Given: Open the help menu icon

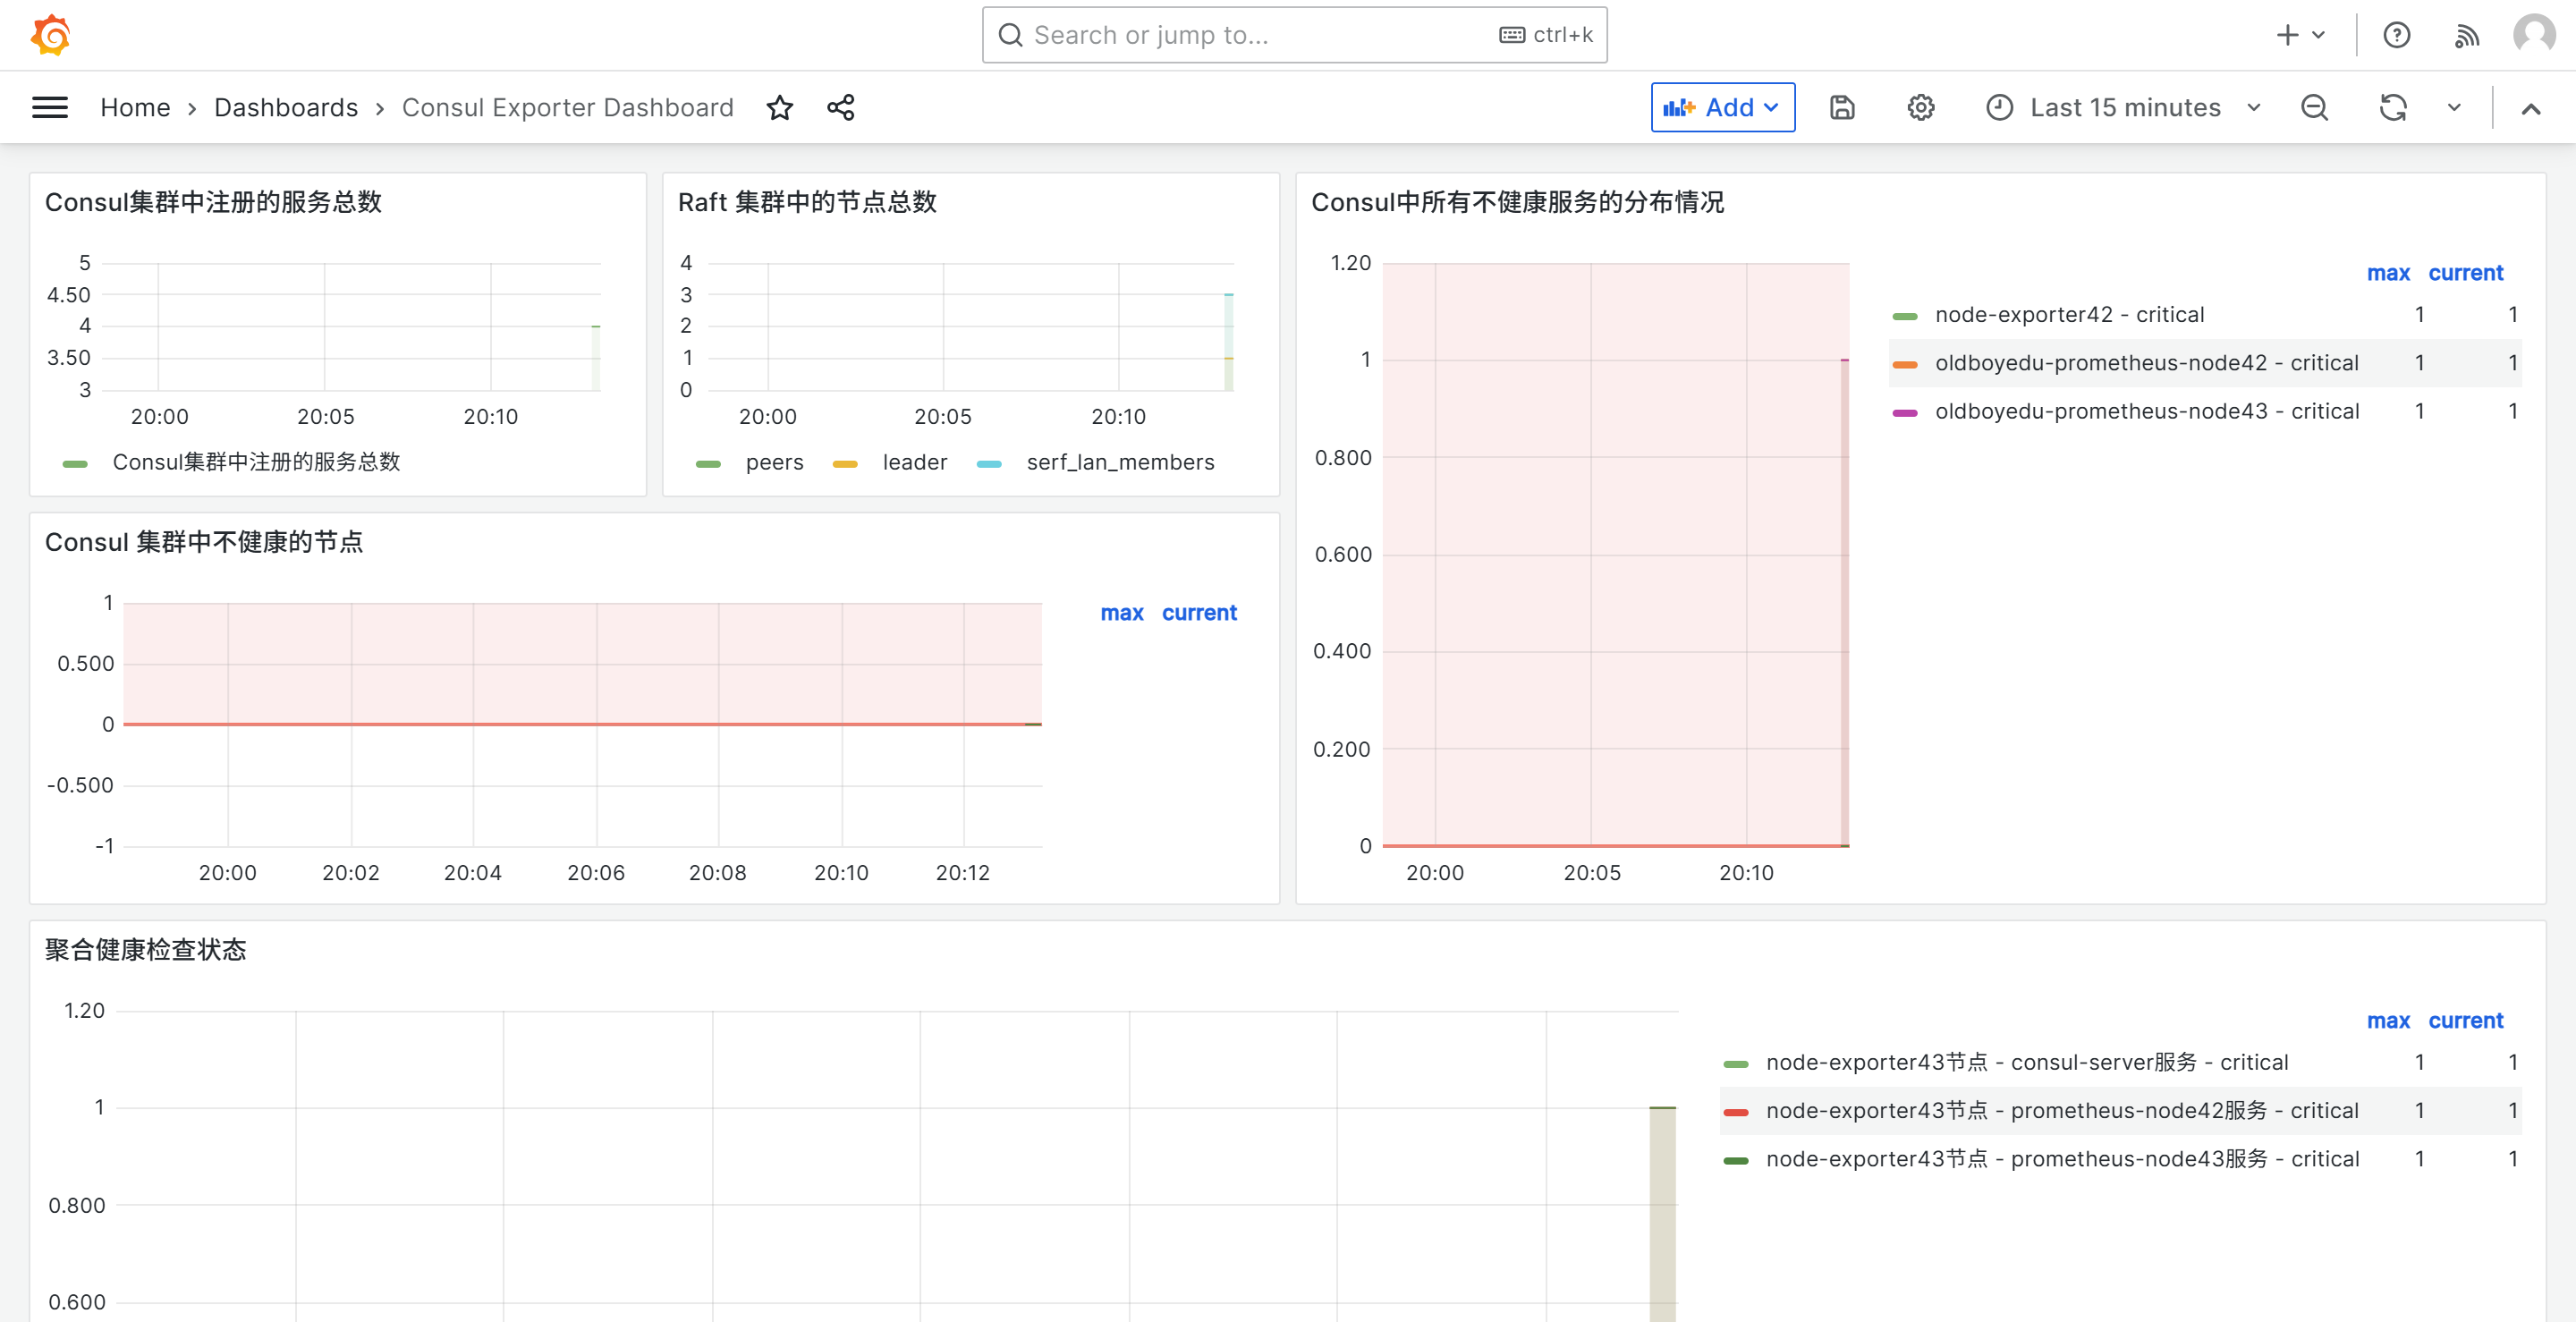Looking at the screenshot, I should click(2397, 35).
